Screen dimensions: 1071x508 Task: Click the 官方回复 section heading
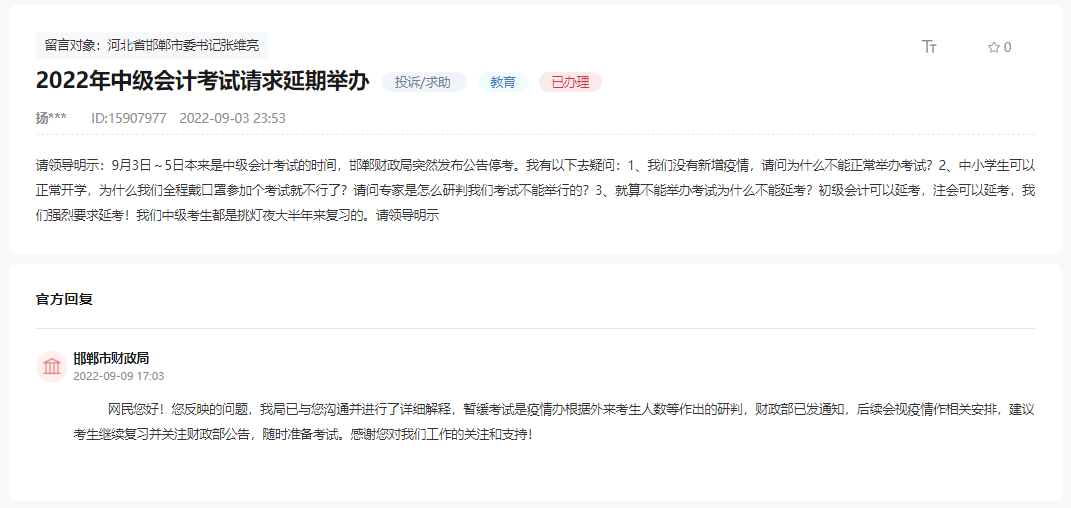64,300
